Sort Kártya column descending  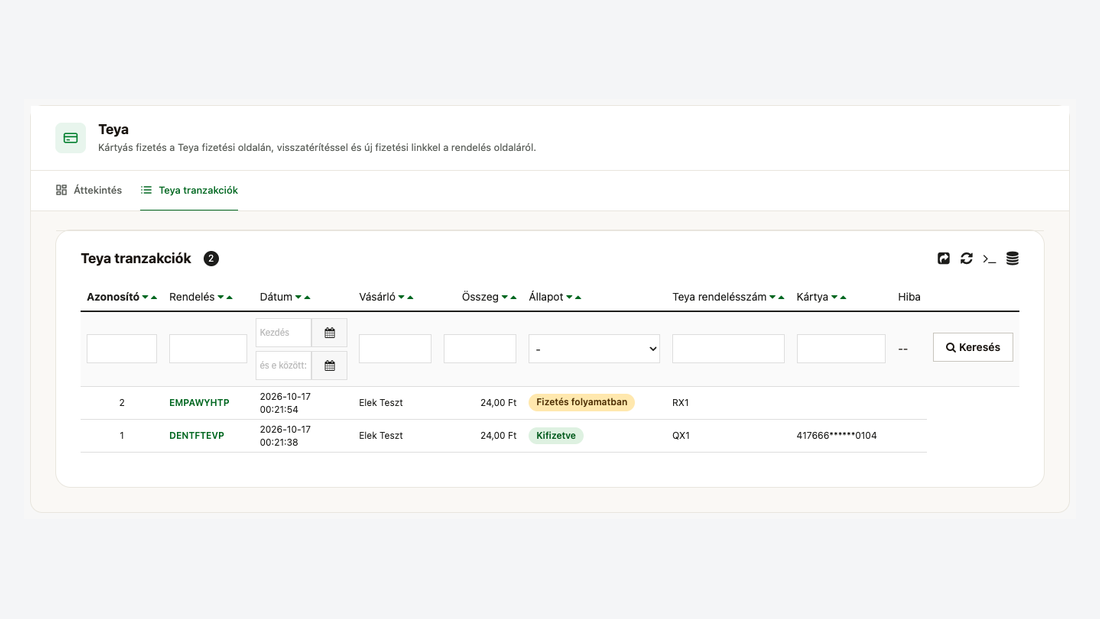pyautogui.click(x=834, y=298)
